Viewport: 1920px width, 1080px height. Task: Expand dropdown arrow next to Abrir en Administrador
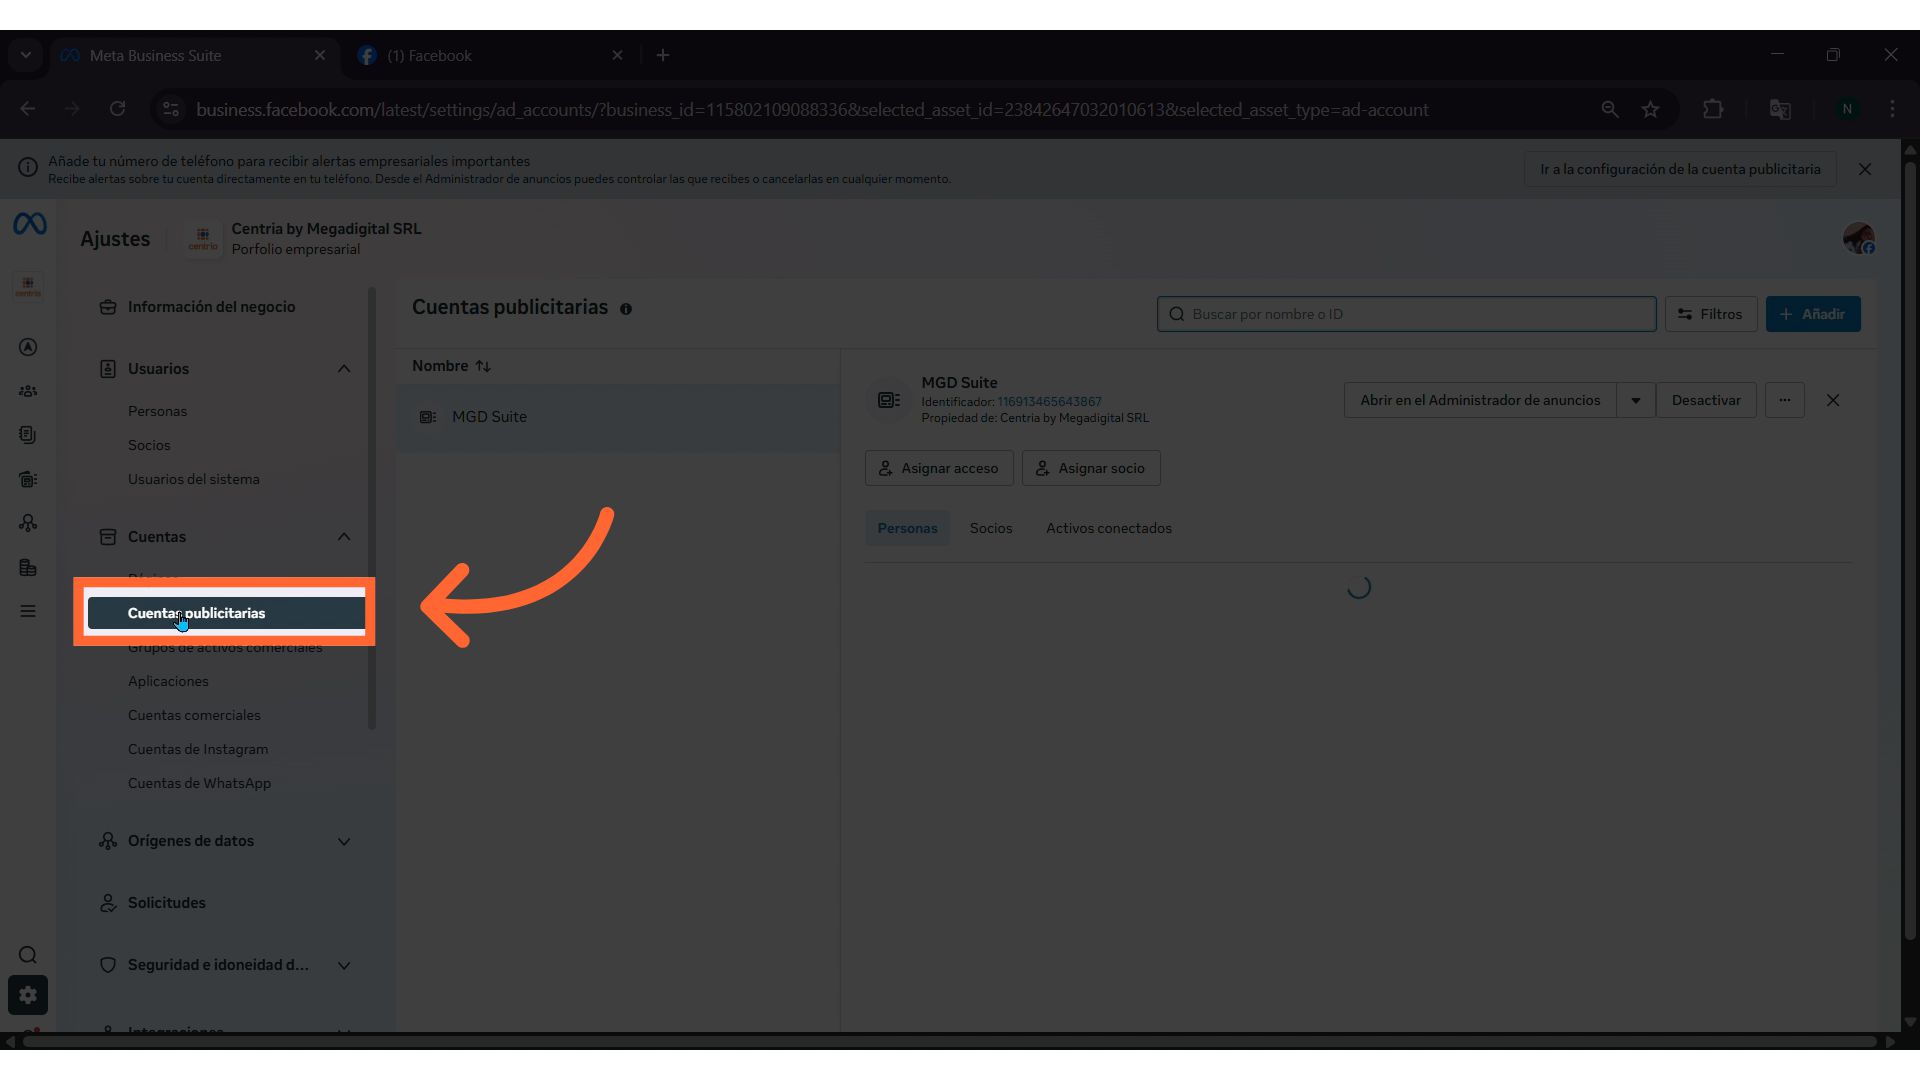coord(1636,400)
